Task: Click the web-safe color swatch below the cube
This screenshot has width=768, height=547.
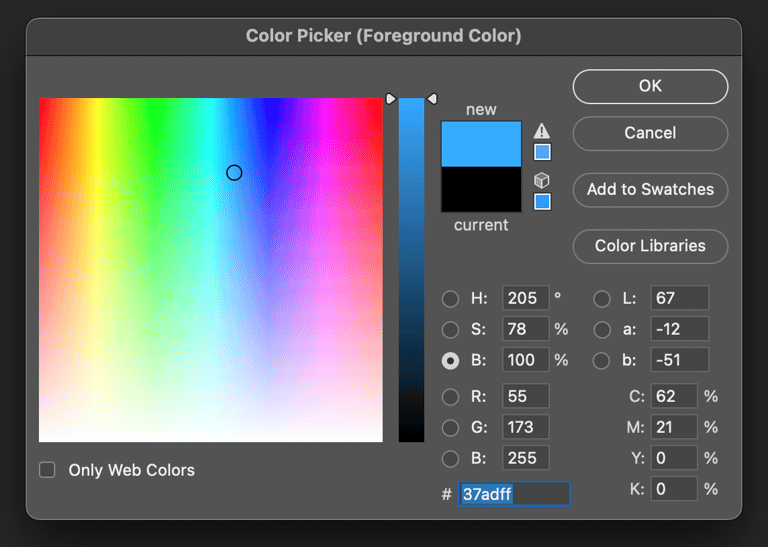Action: tap(542, 202)
